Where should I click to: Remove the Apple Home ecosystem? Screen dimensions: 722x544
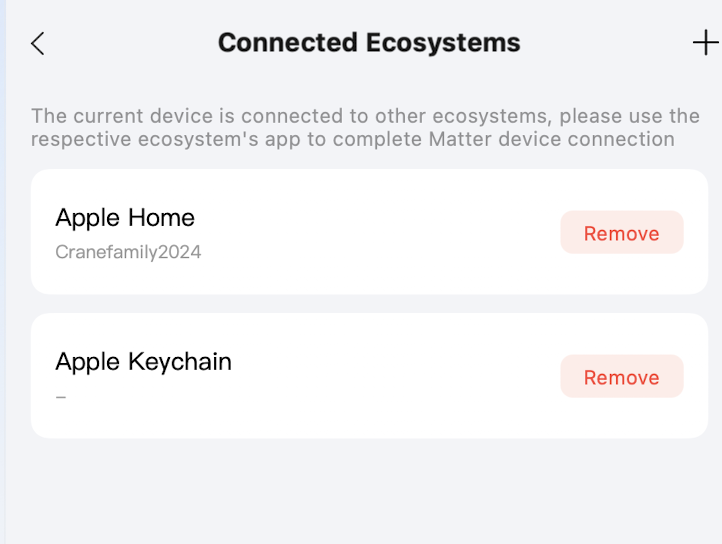[621, 233]
